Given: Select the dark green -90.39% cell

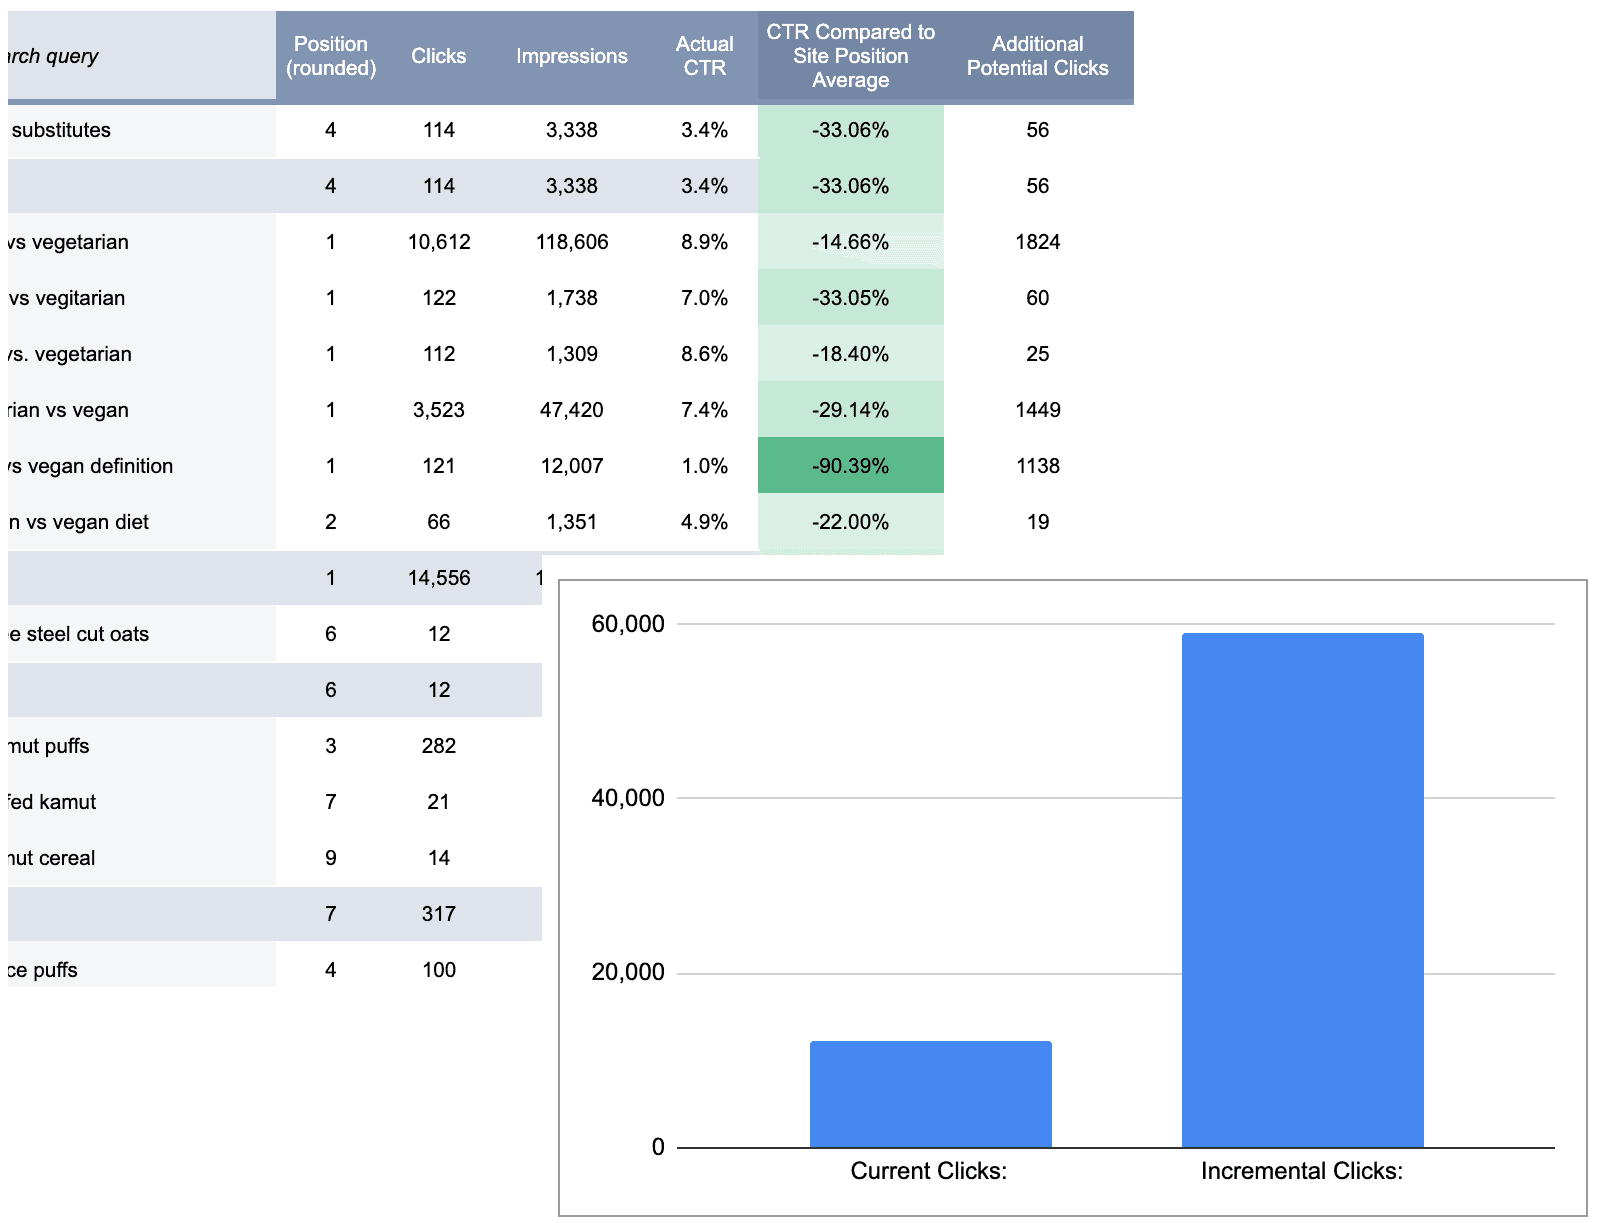Looking at the screenshot, I should 849,465.
